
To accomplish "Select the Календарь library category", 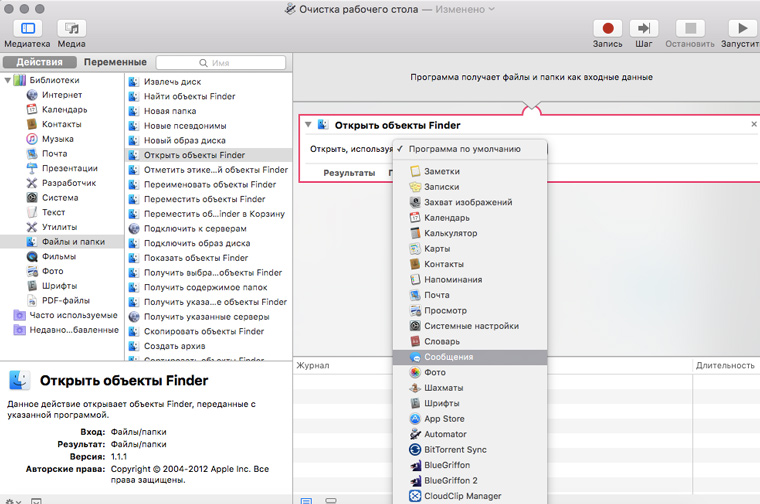I will tap(64, 110).
